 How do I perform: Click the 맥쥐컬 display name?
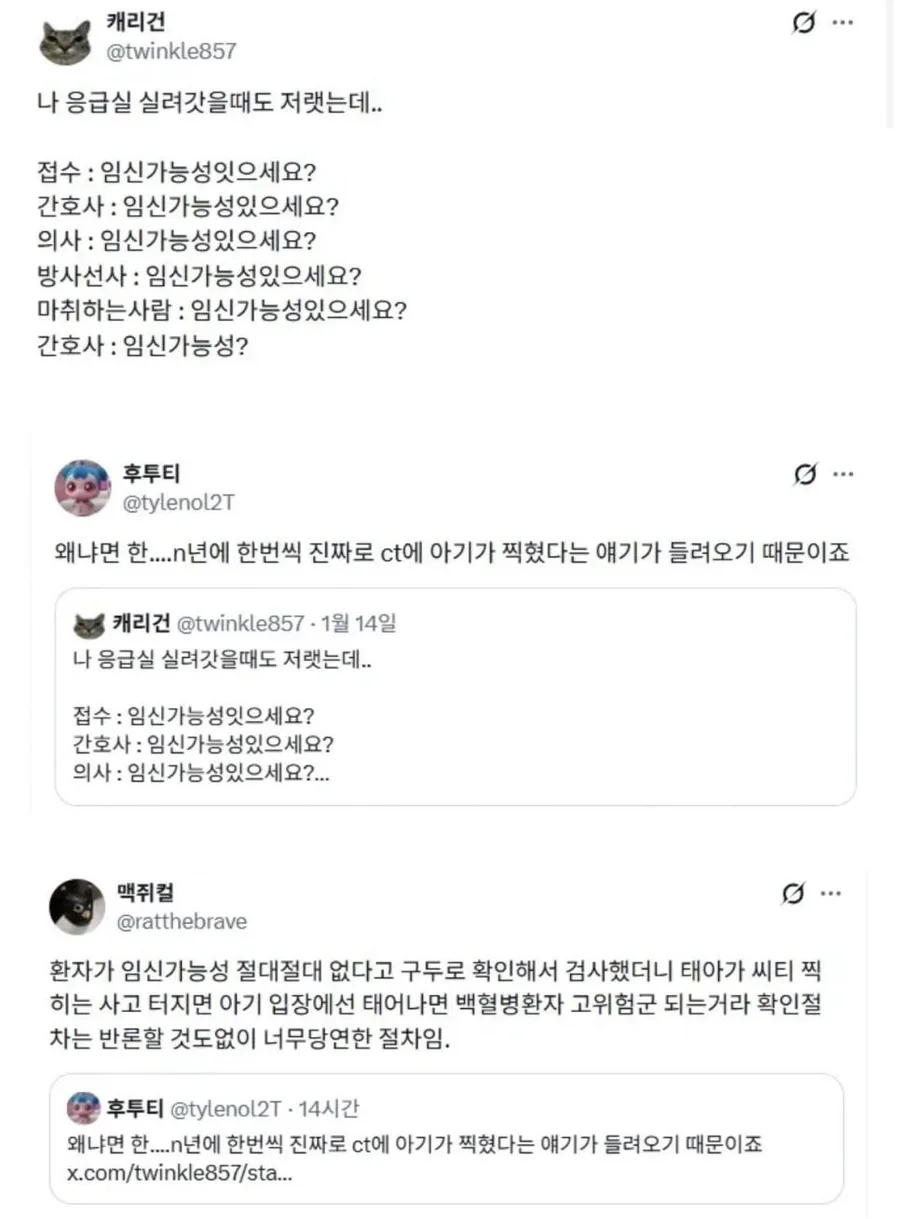(x=146, y=893)
